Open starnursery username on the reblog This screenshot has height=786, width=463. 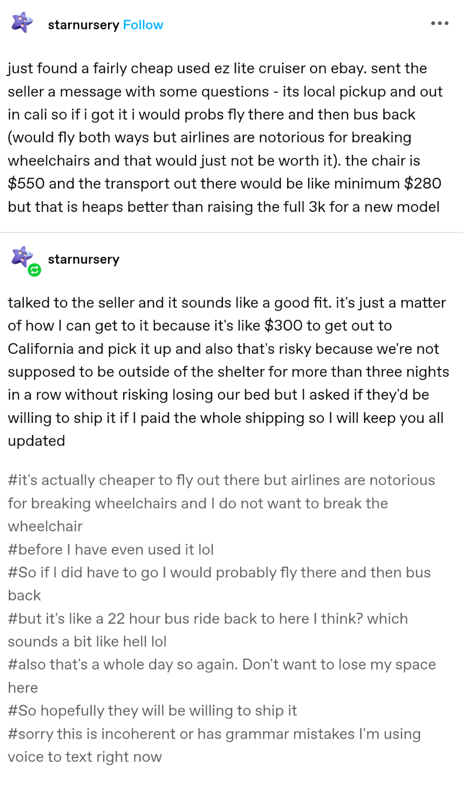point(83,259)
